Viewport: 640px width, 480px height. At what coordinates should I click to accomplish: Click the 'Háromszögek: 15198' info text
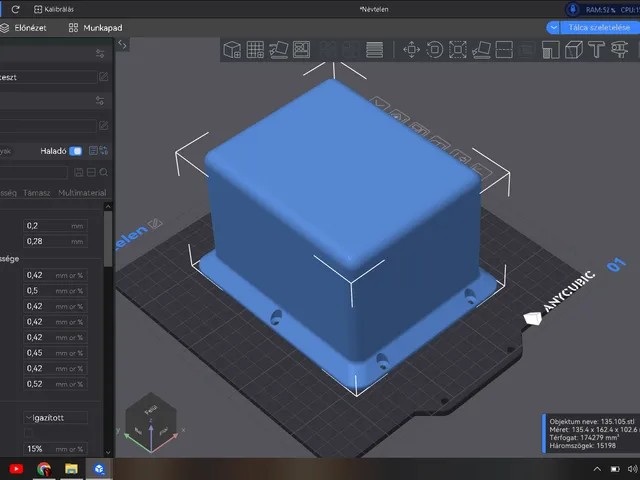click(x=582, y=445)
